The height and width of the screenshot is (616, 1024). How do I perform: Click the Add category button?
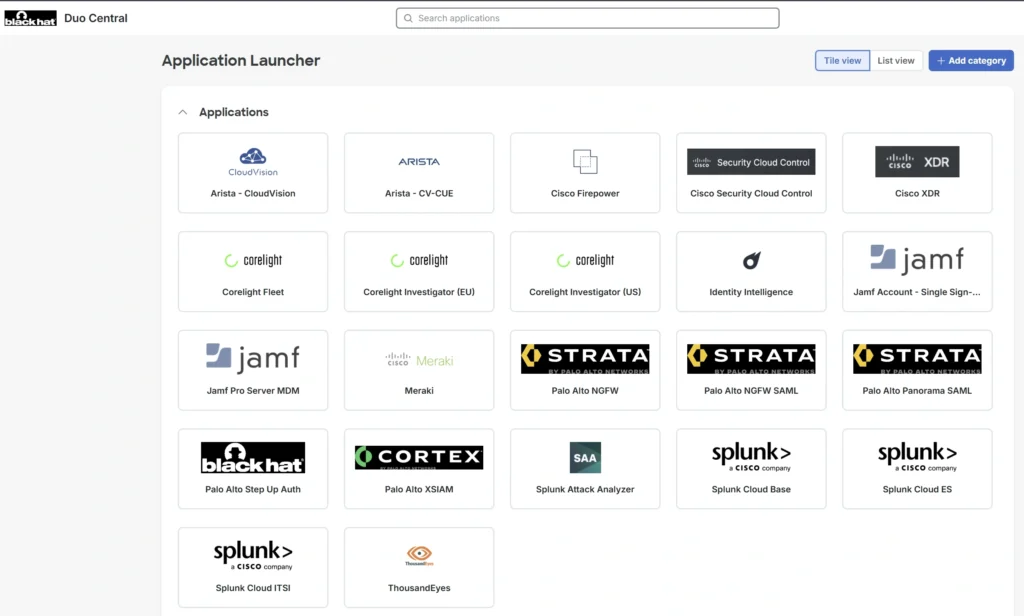coord(971,61)
